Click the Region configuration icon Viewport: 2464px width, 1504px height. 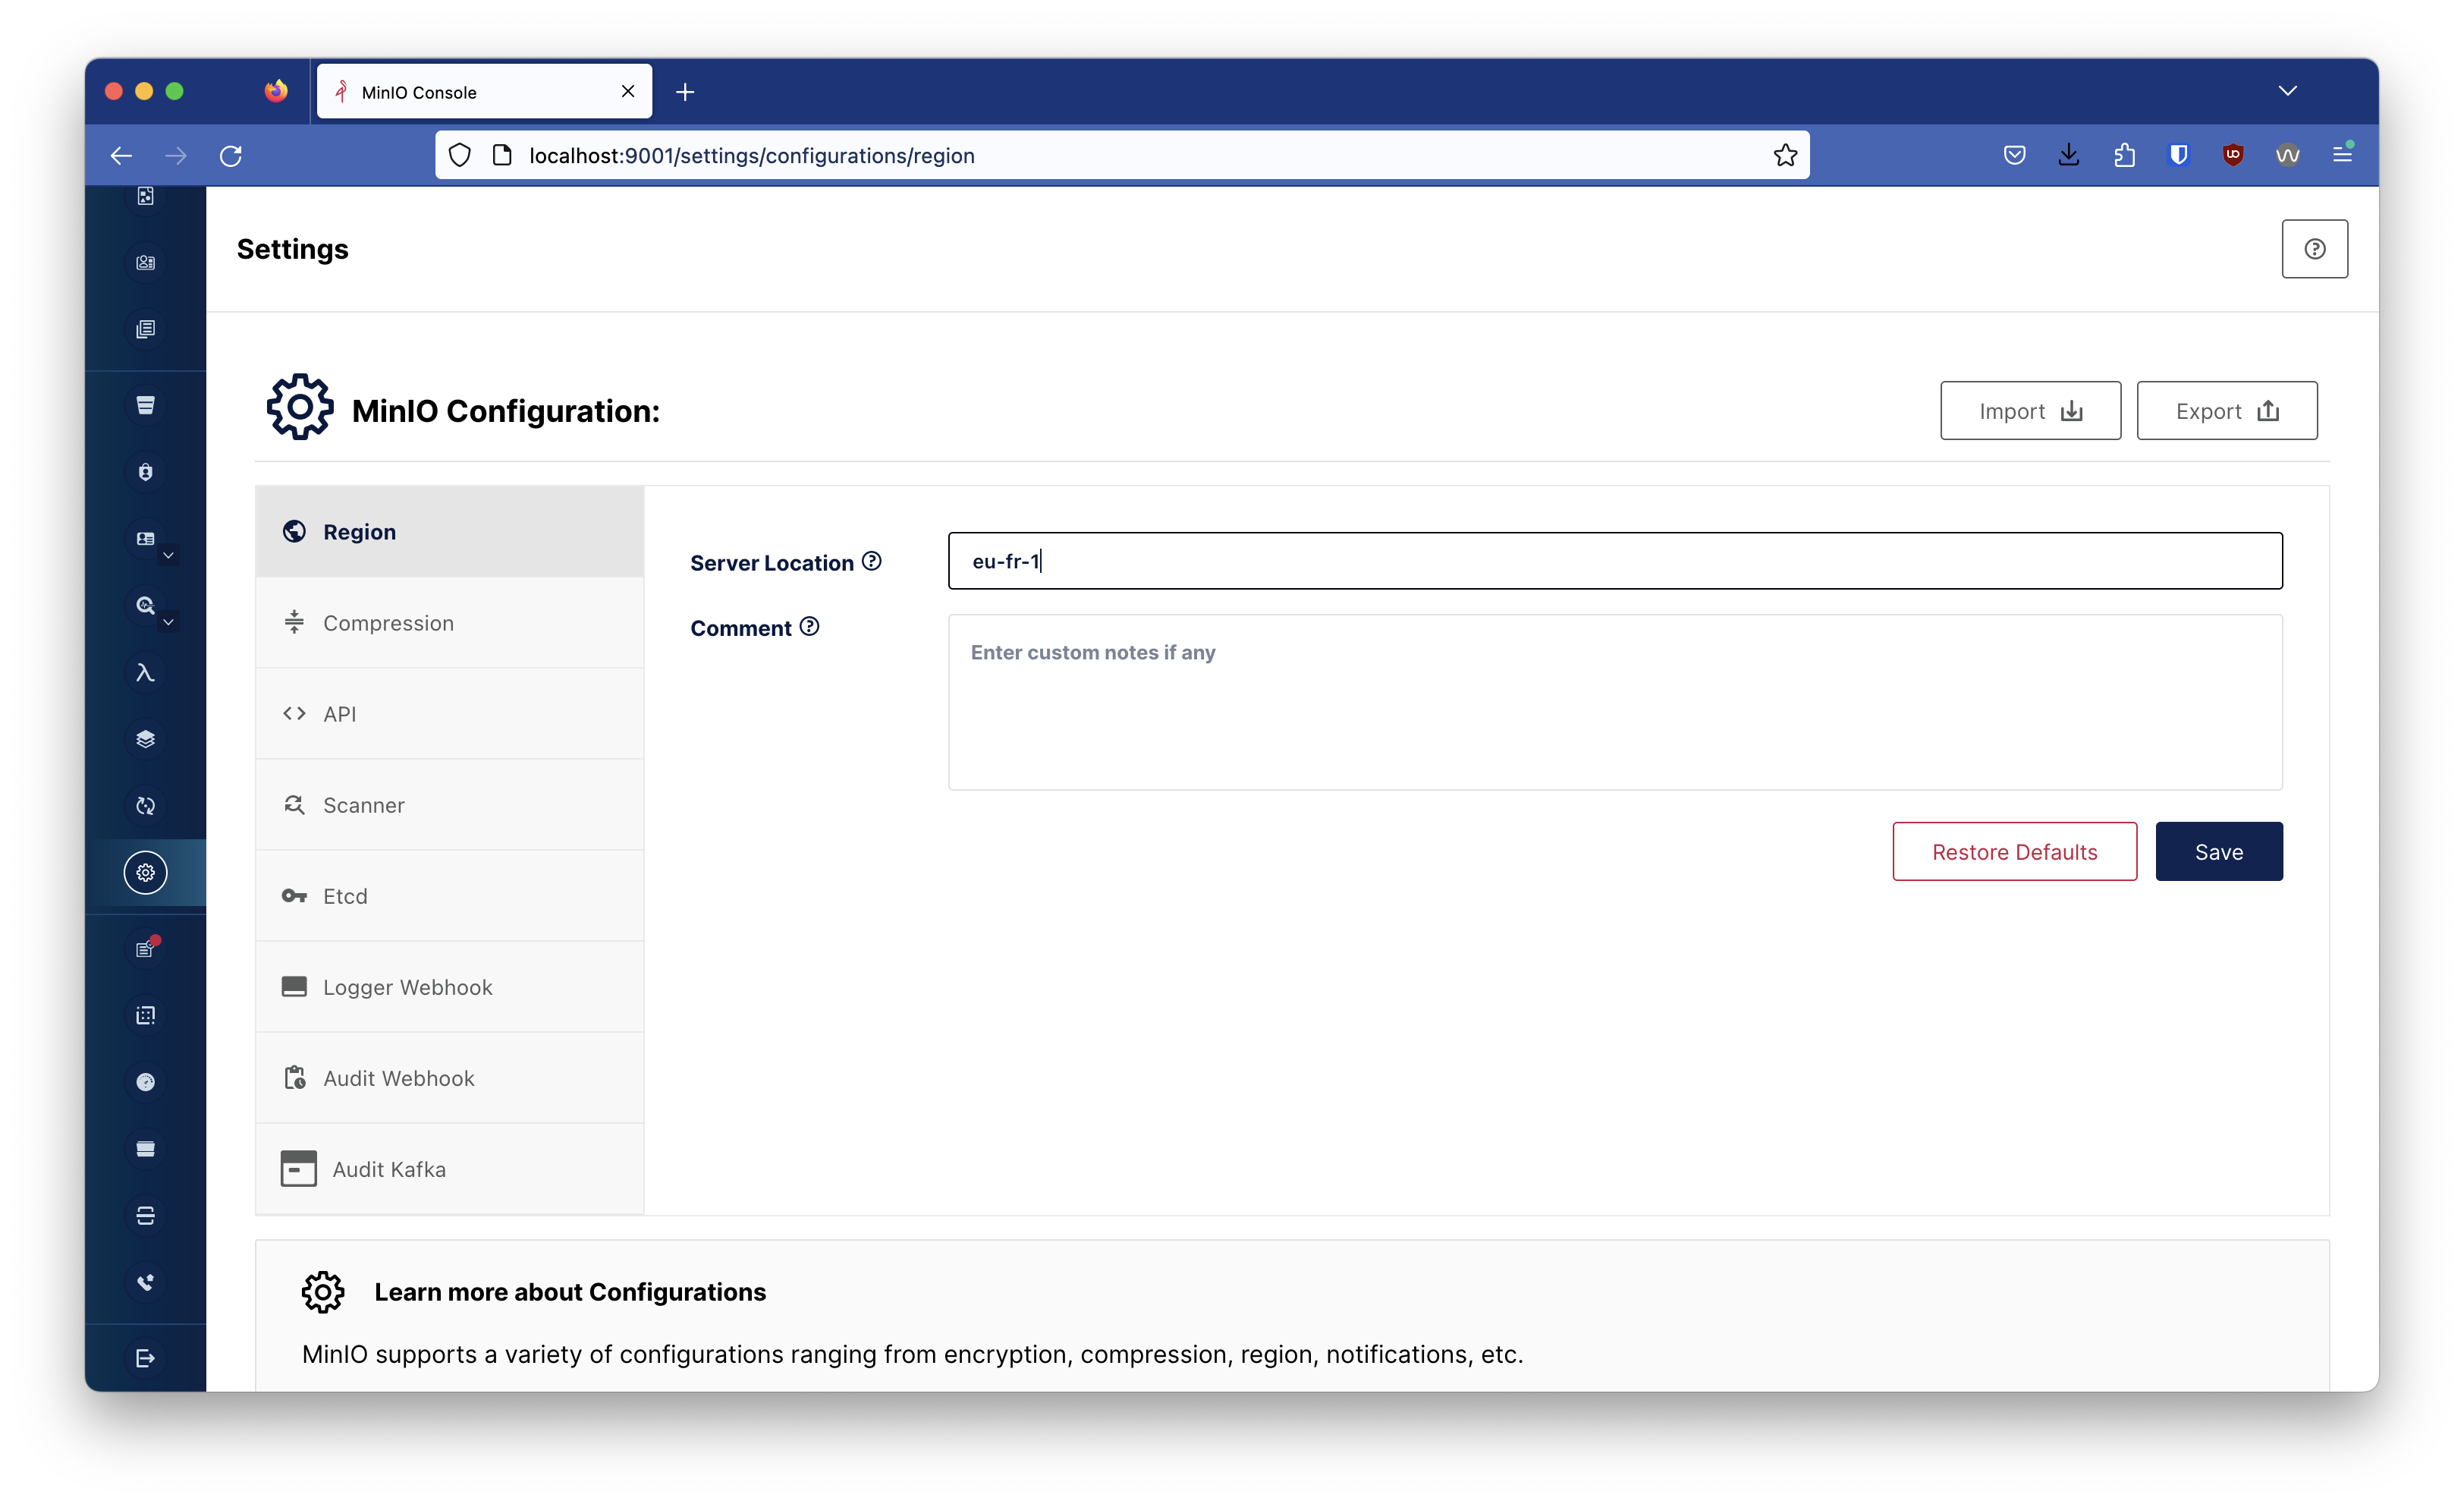[x=296, y=530]
